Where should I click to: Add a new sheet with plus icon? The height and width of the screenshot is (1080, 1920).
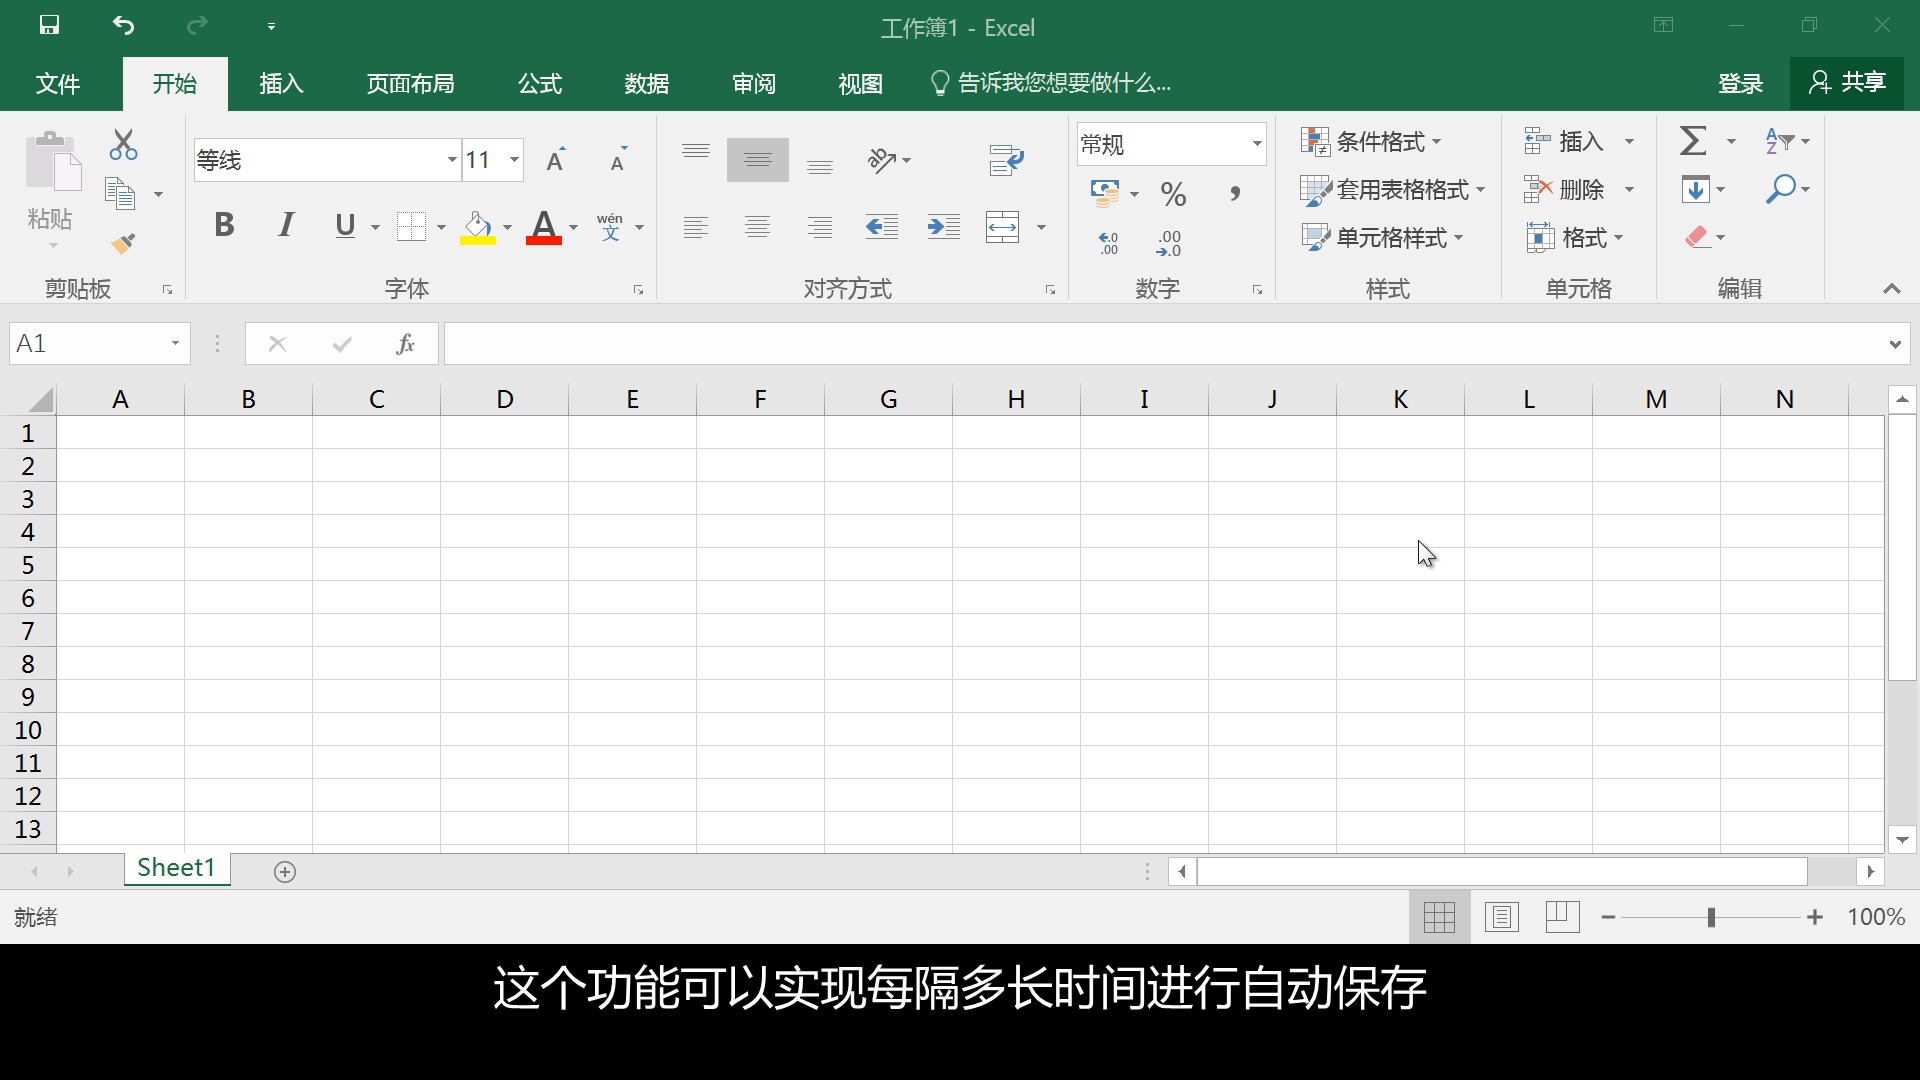coord(285,872)
